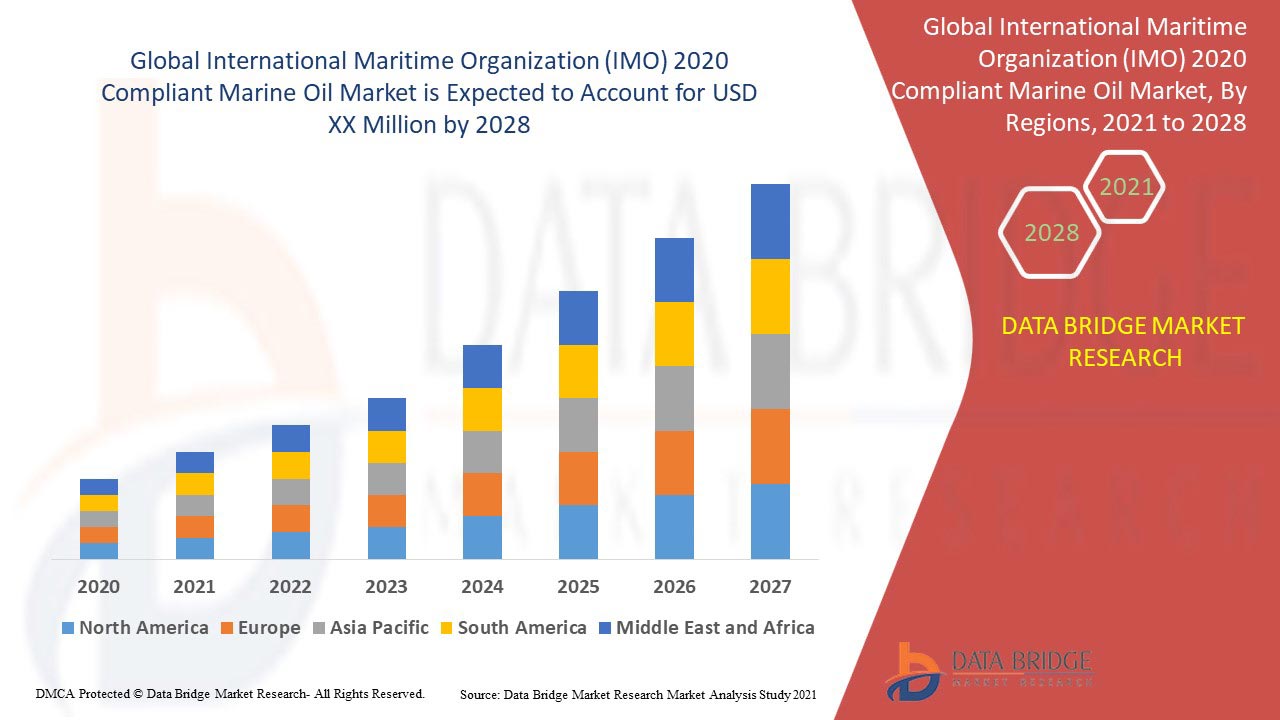
Task: Select the 2021 hexagon badge
Action: pos(1125,187)
